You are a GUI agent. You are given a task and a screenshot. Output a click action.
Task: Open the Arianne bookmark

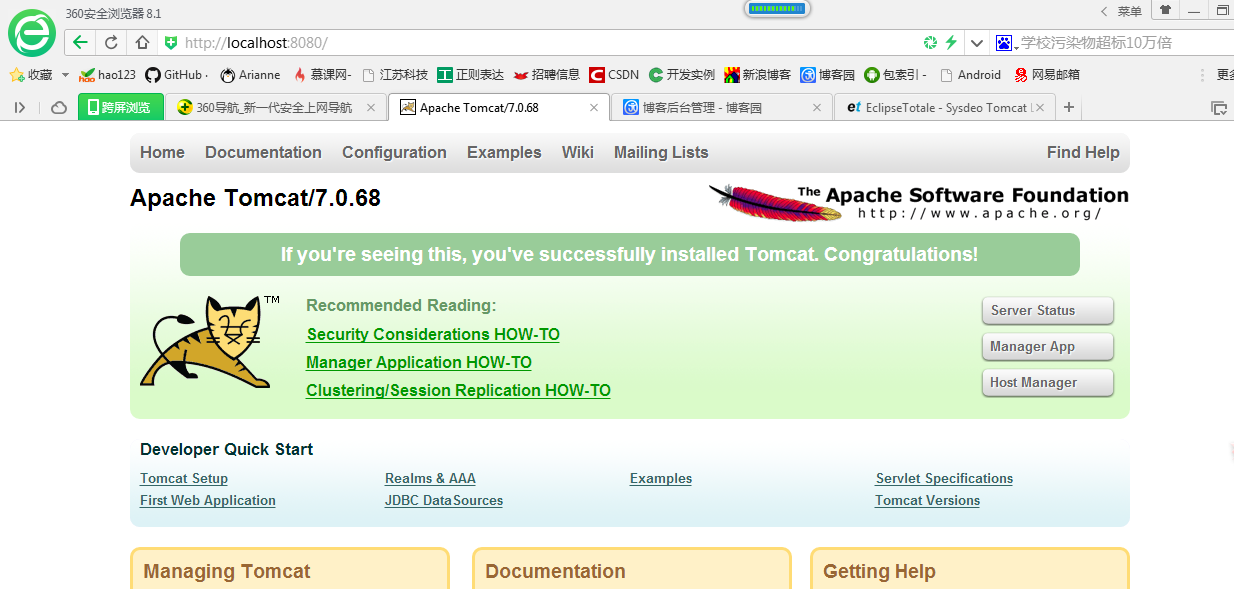(250, 75)
